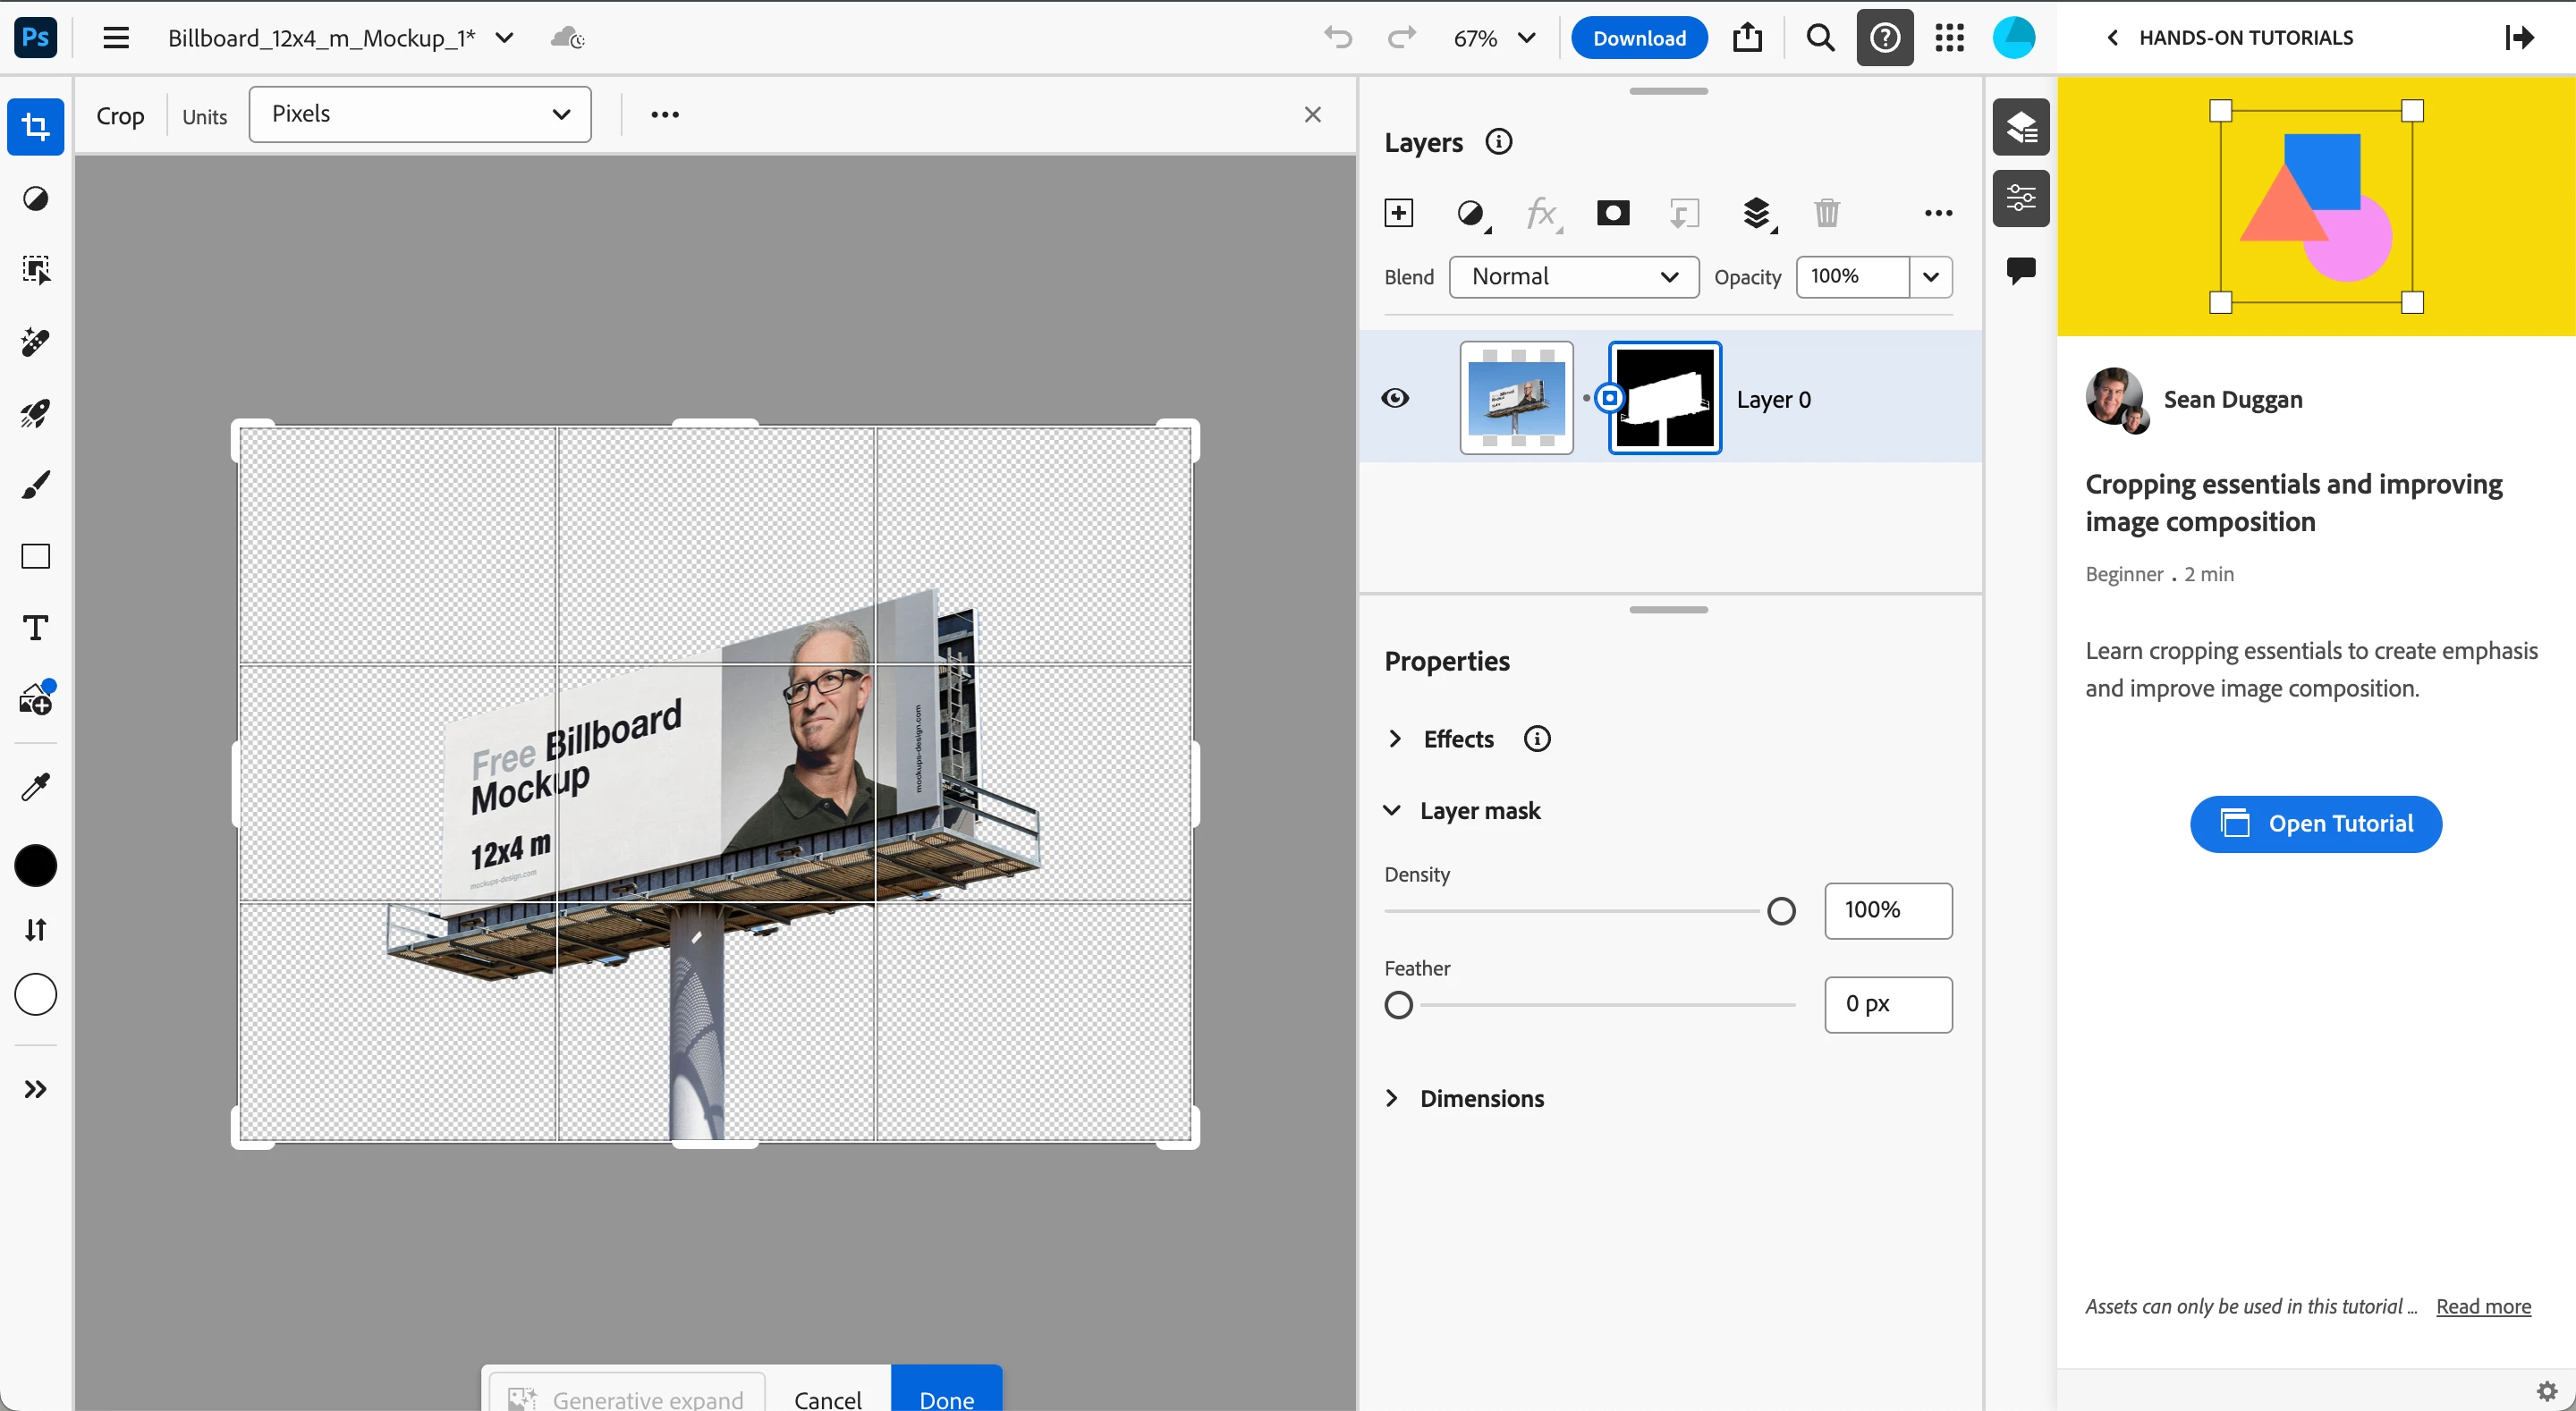Open the comments panel icon
This screenshot has width=2576, height=1411.
(2020, 270)
